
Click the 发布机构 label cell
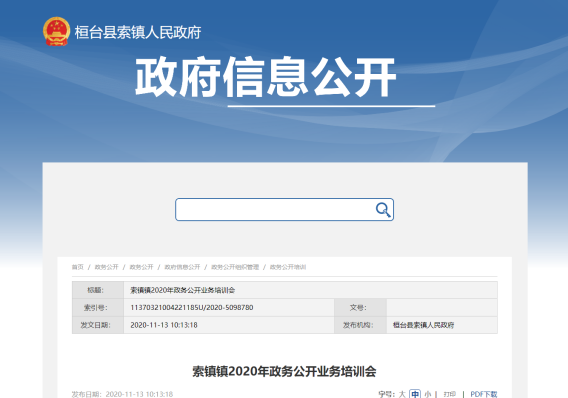point(360,325)
